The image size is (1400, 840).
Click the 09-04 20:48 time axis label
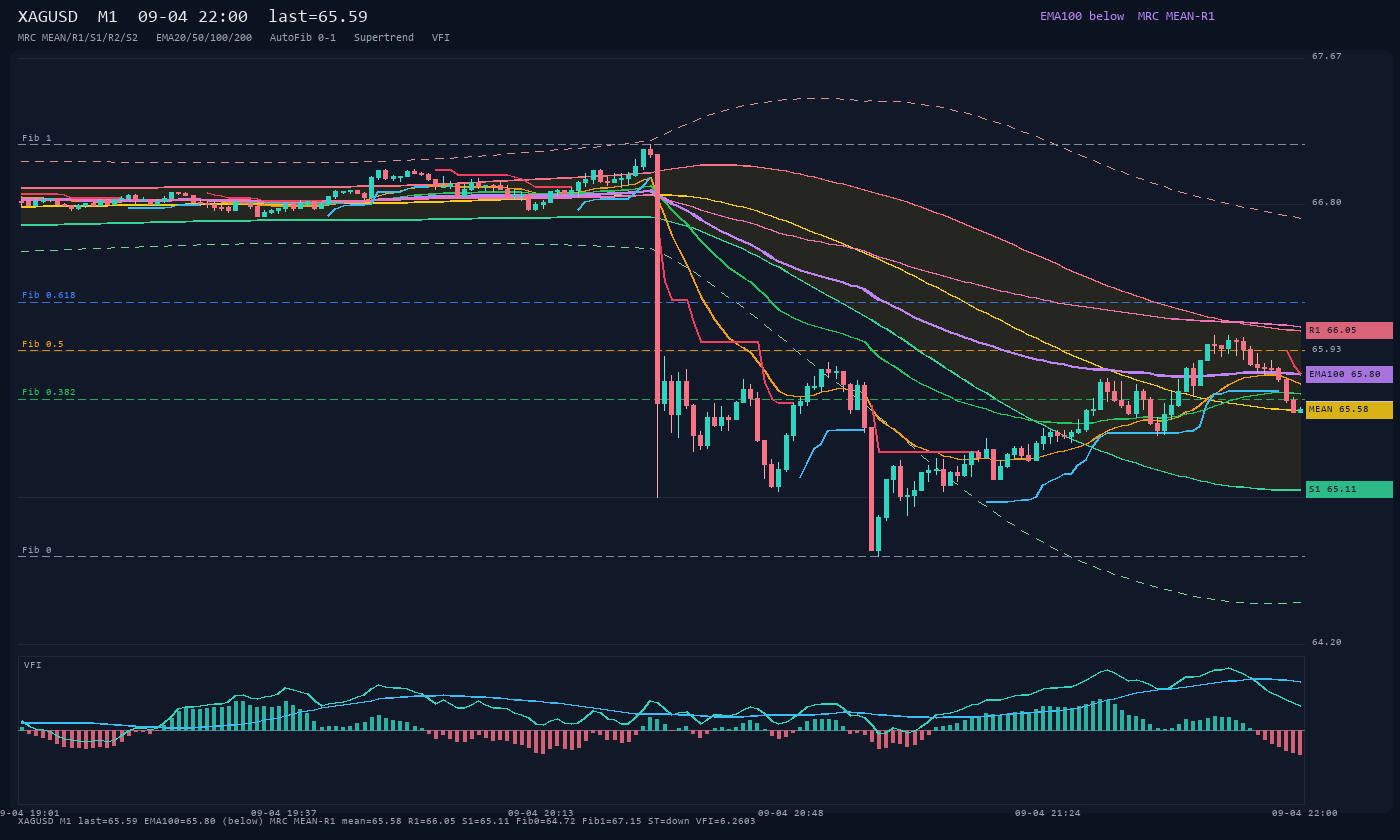(x=791, y=813)
